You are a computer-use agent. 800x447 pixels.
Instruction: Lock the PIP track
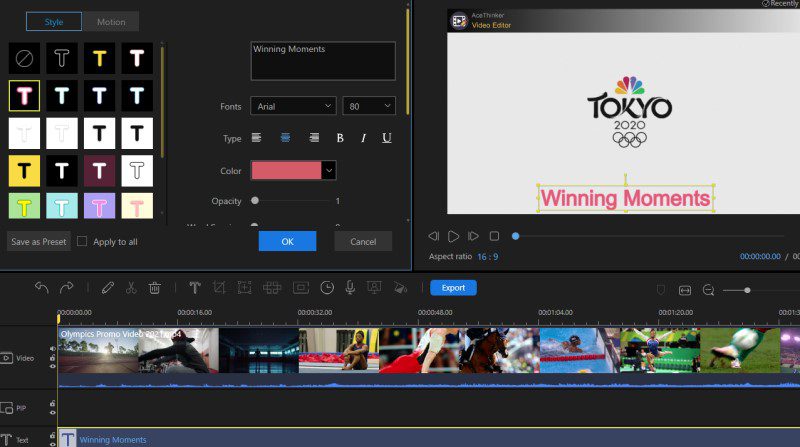point(52,403)
